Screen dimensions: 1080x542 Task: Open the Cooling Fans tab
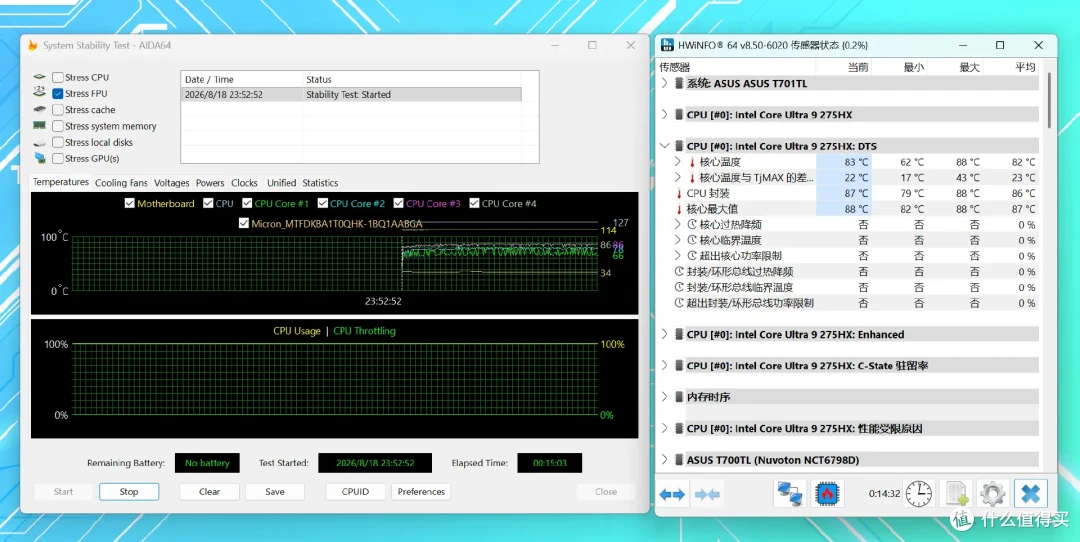(x=121, y=183)
